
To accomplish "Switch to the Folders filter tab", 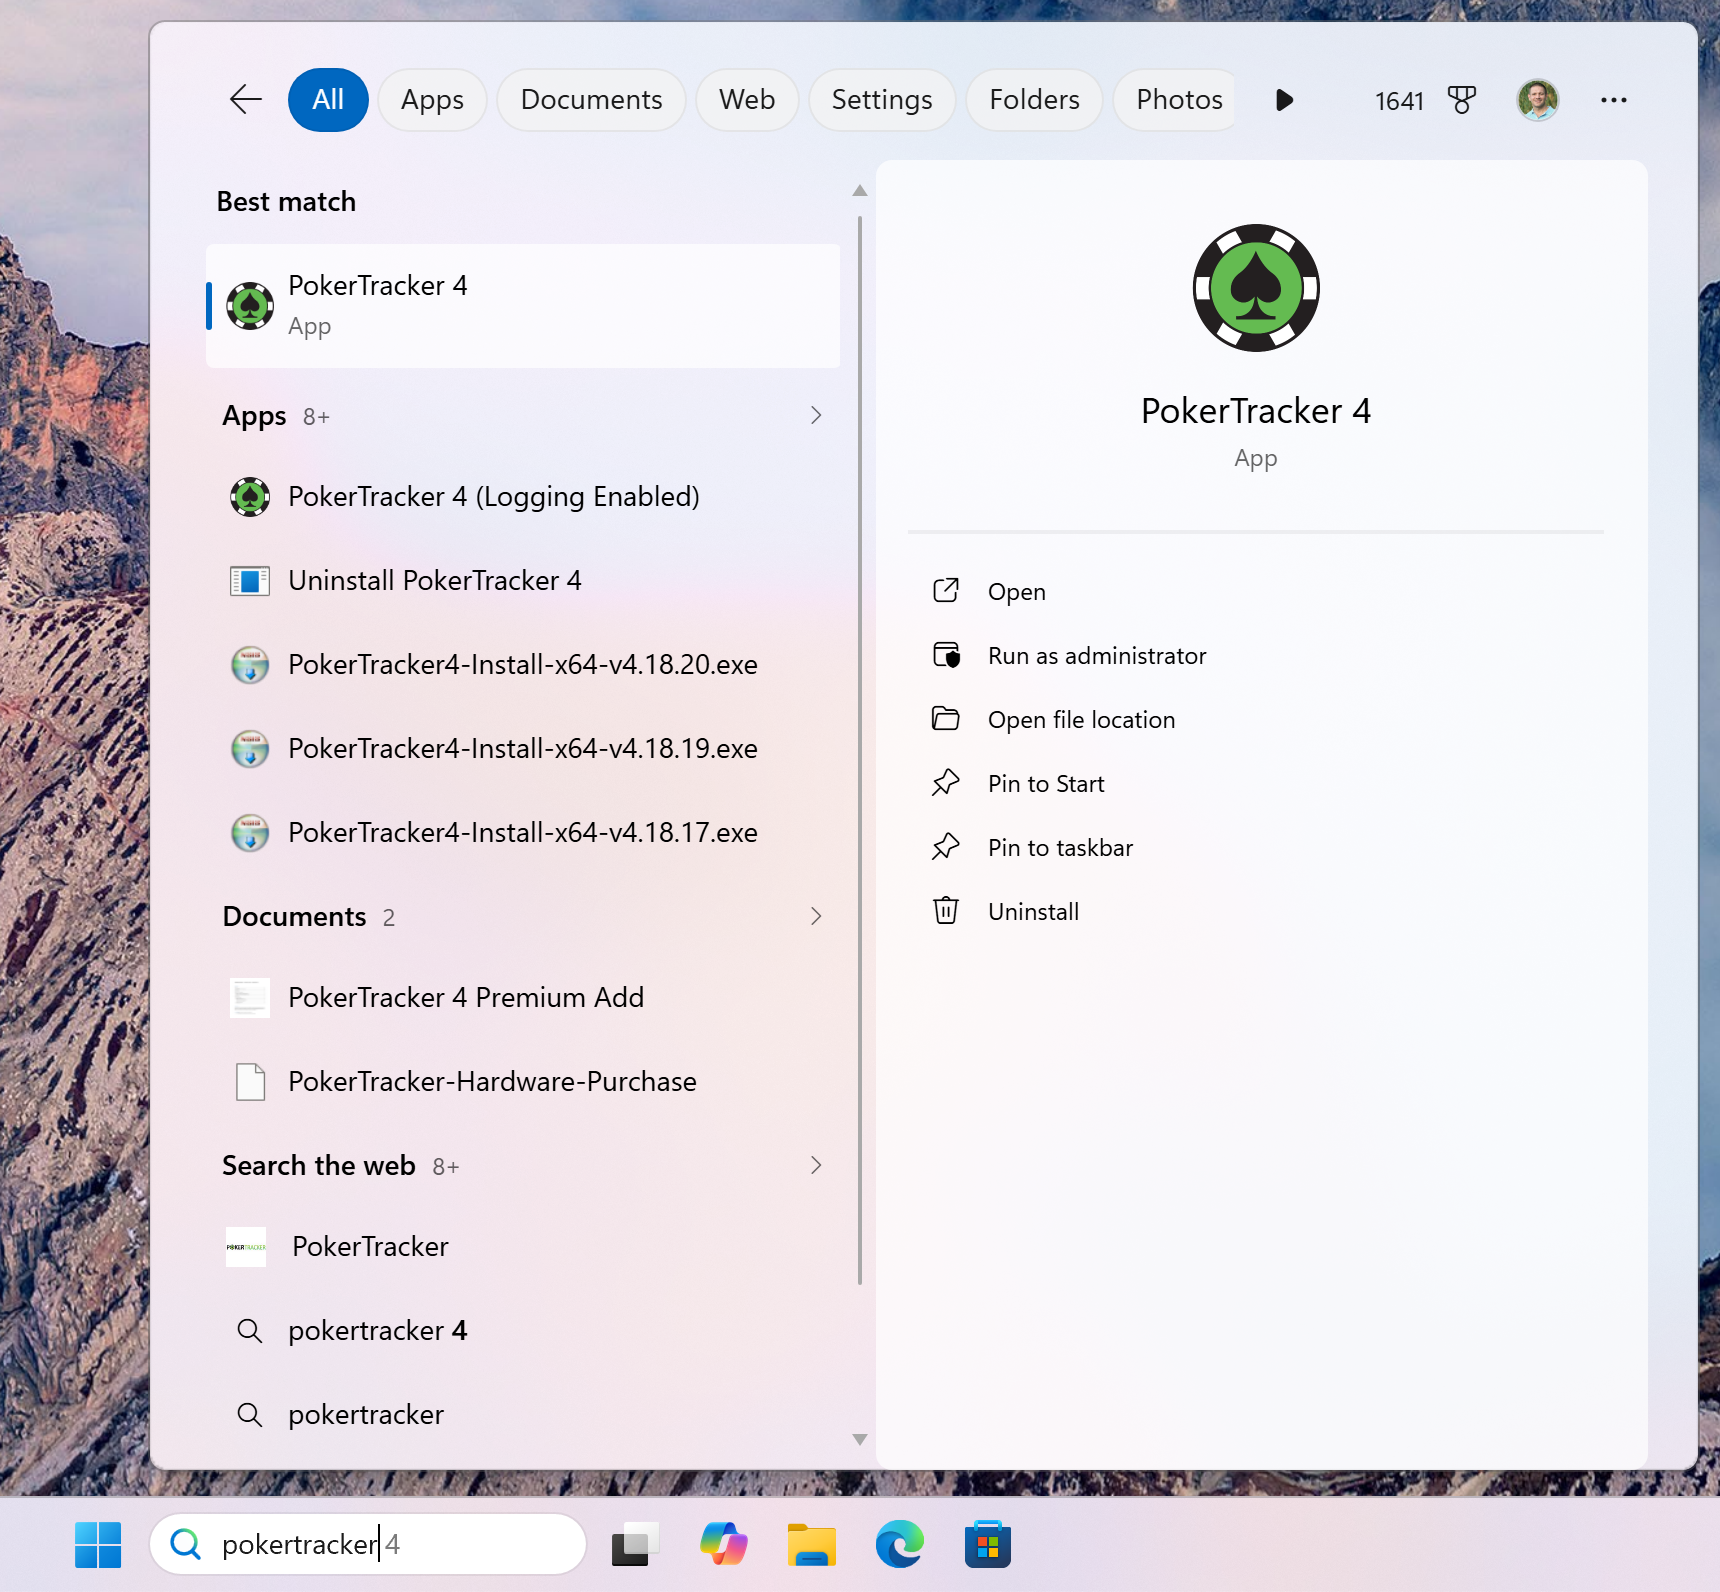I will 1034,100.
